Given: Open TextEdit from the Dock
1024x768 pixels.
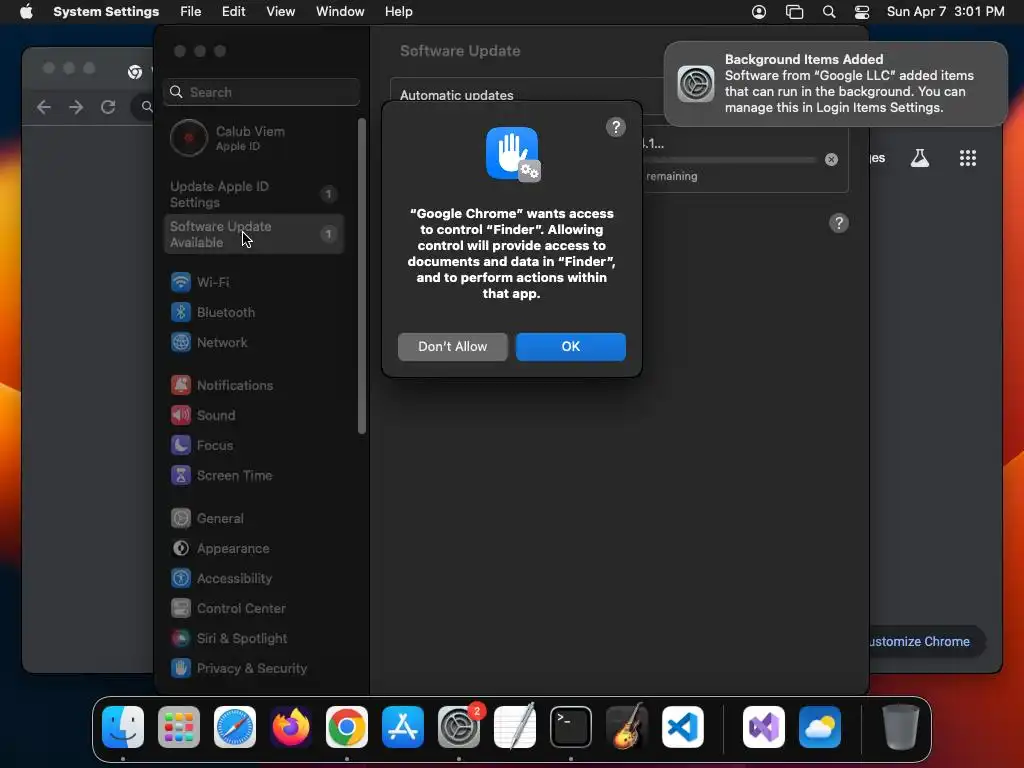Looking at the screenshot, I should [515, 727].
